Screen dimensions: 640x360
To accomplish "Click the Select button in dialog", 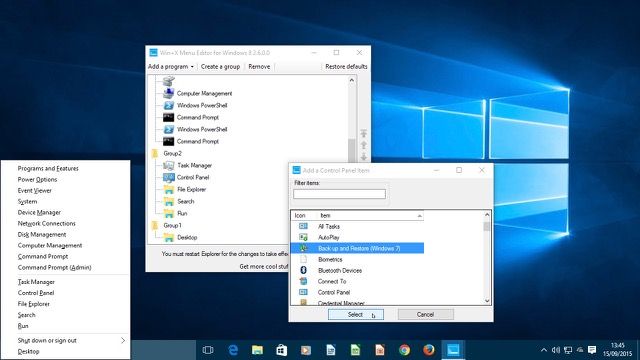I will (x=356, y=314).
